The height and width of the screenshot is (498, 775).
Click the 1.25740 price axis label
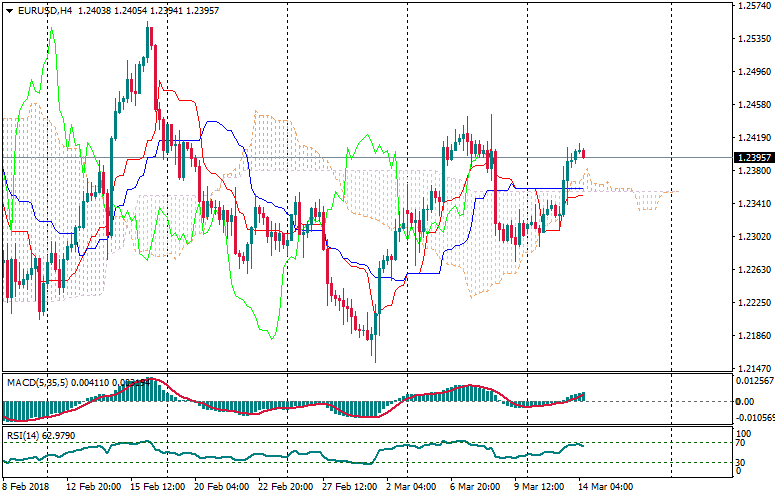pyautogui.click(x=752, y=6)
